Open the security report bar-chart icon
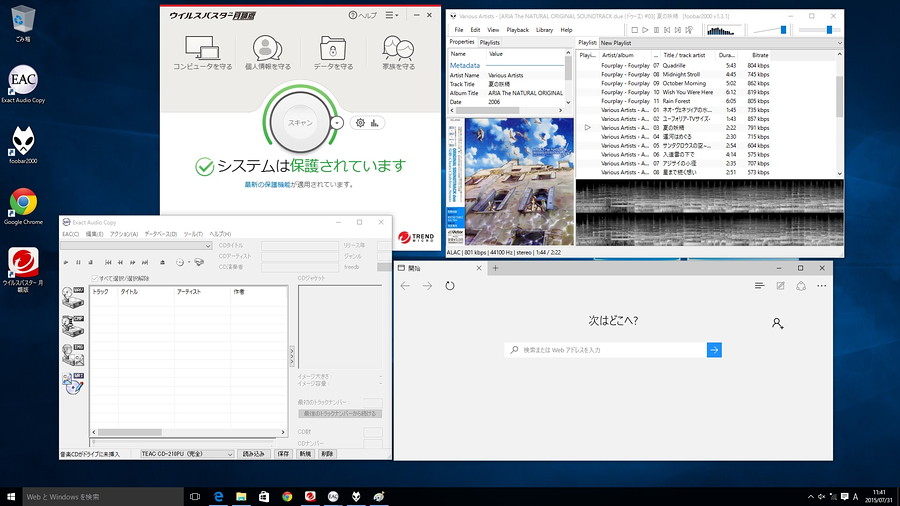 (x=375, y=123)
